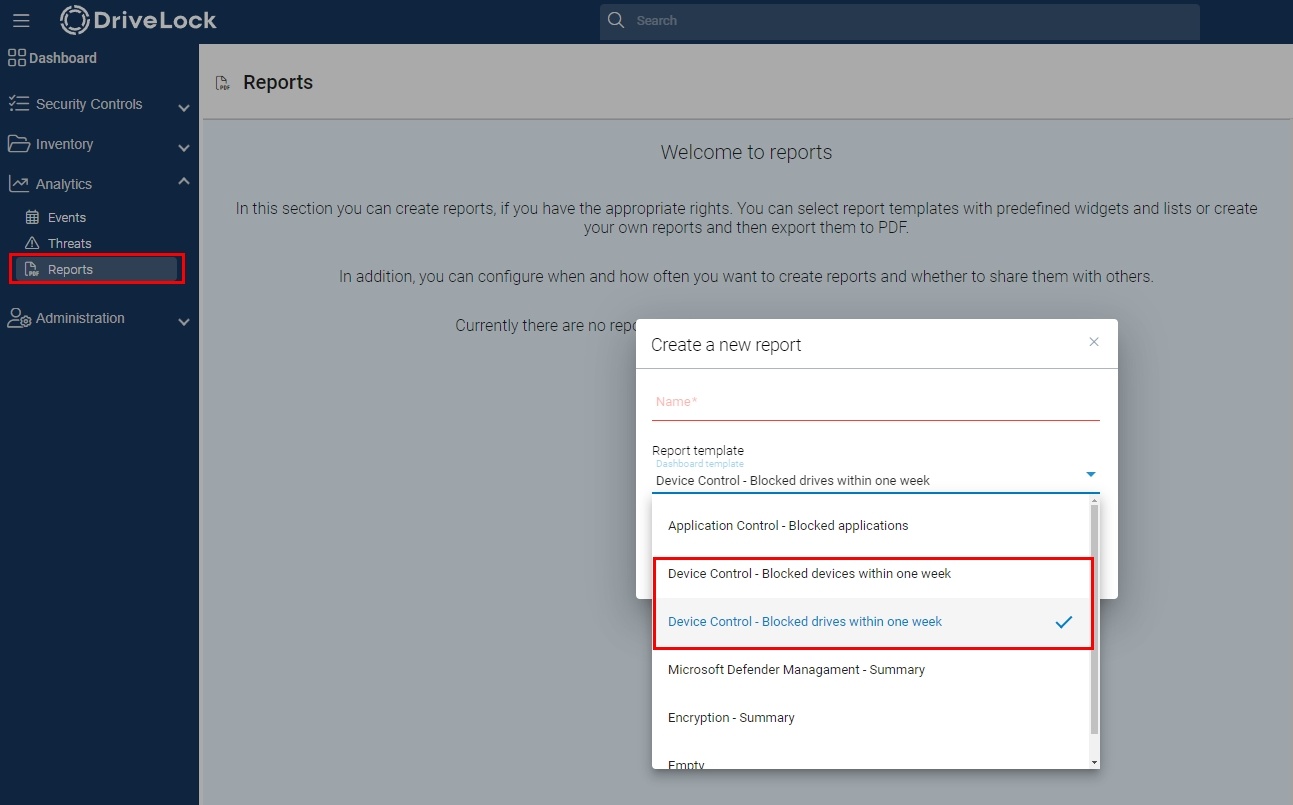The height and width of the screenshot is (805, 1293).
Task: Click the Dashboard template combo box value
Action: 793,480
